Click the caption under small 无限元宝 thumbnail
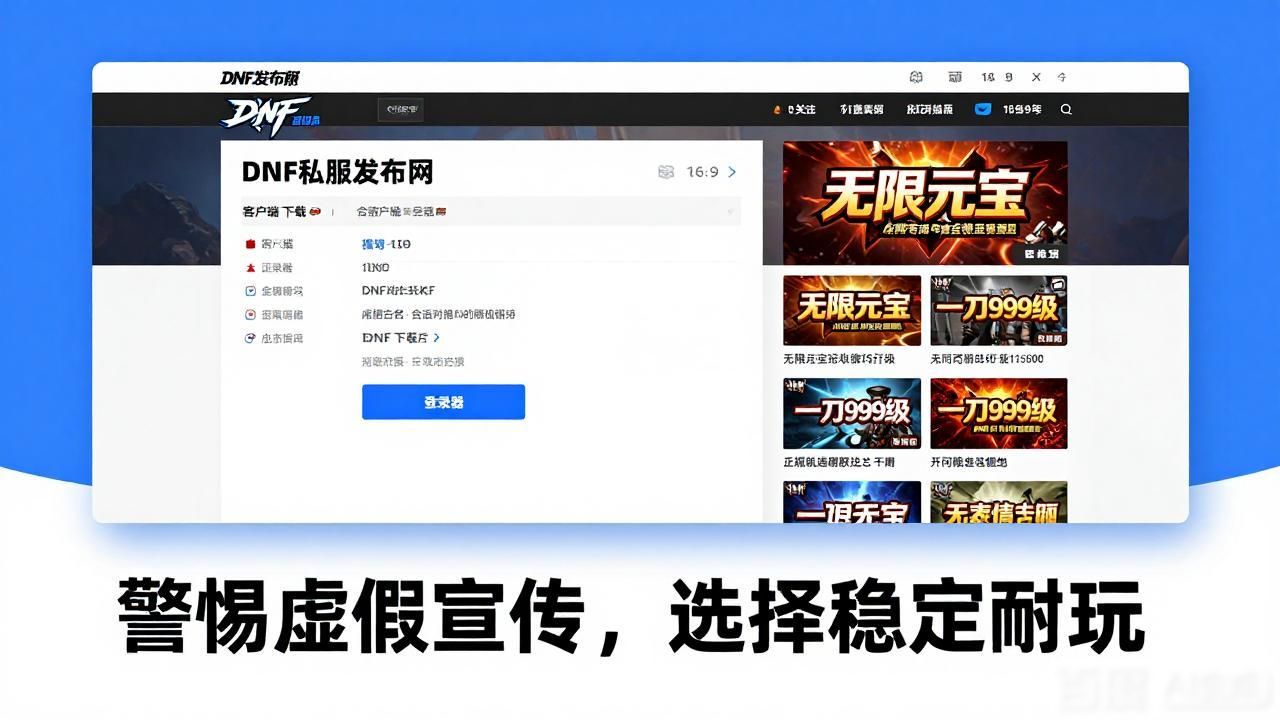The image size is (1280, 720). click(839, 359)
